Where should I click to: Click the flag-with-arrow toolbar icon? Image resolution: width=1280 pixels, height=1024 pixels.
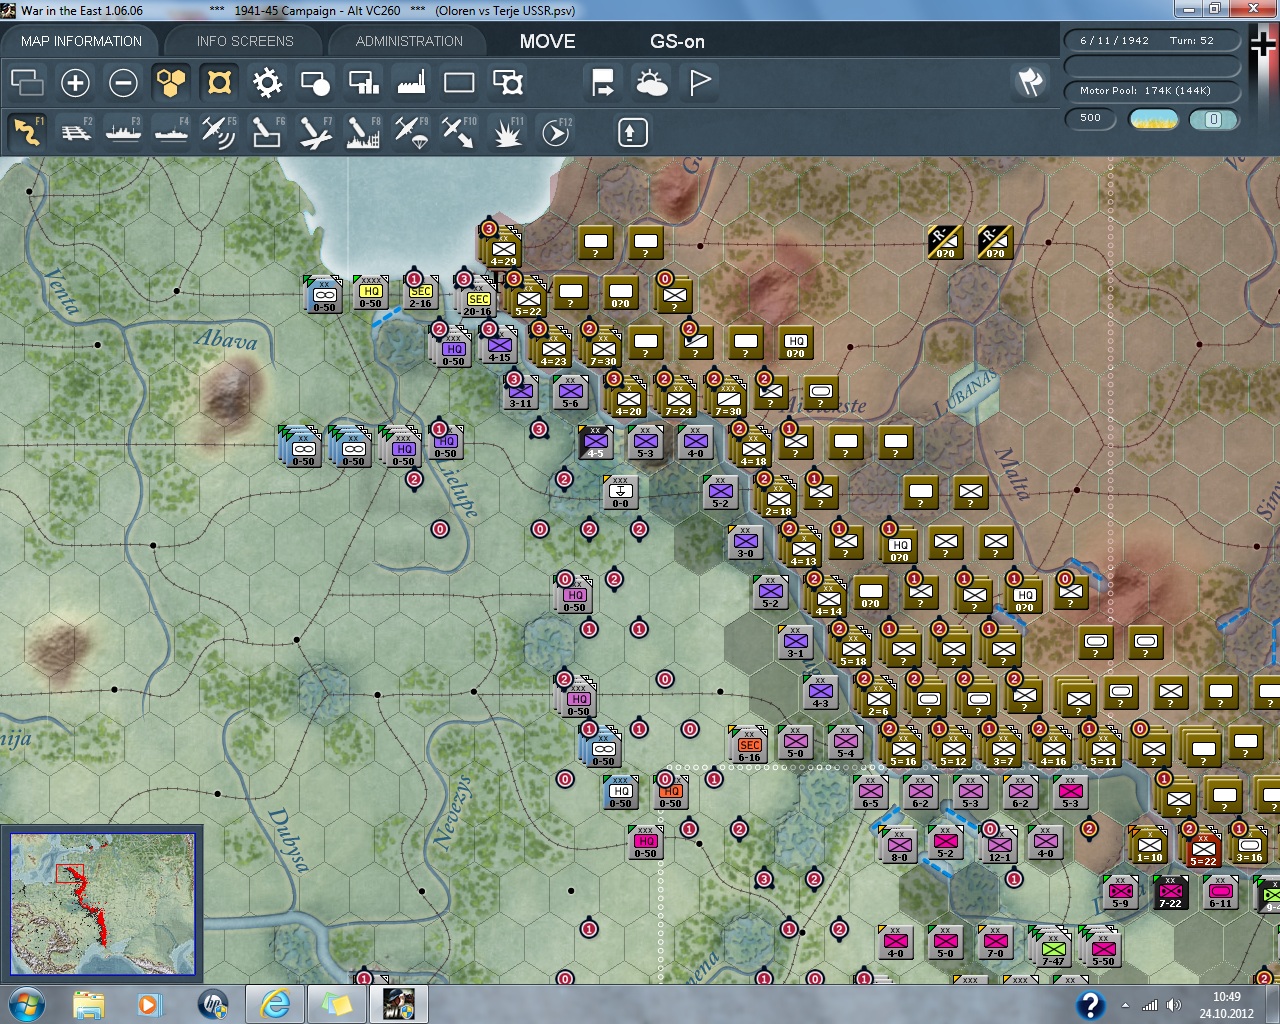click(x=603, y=82)
